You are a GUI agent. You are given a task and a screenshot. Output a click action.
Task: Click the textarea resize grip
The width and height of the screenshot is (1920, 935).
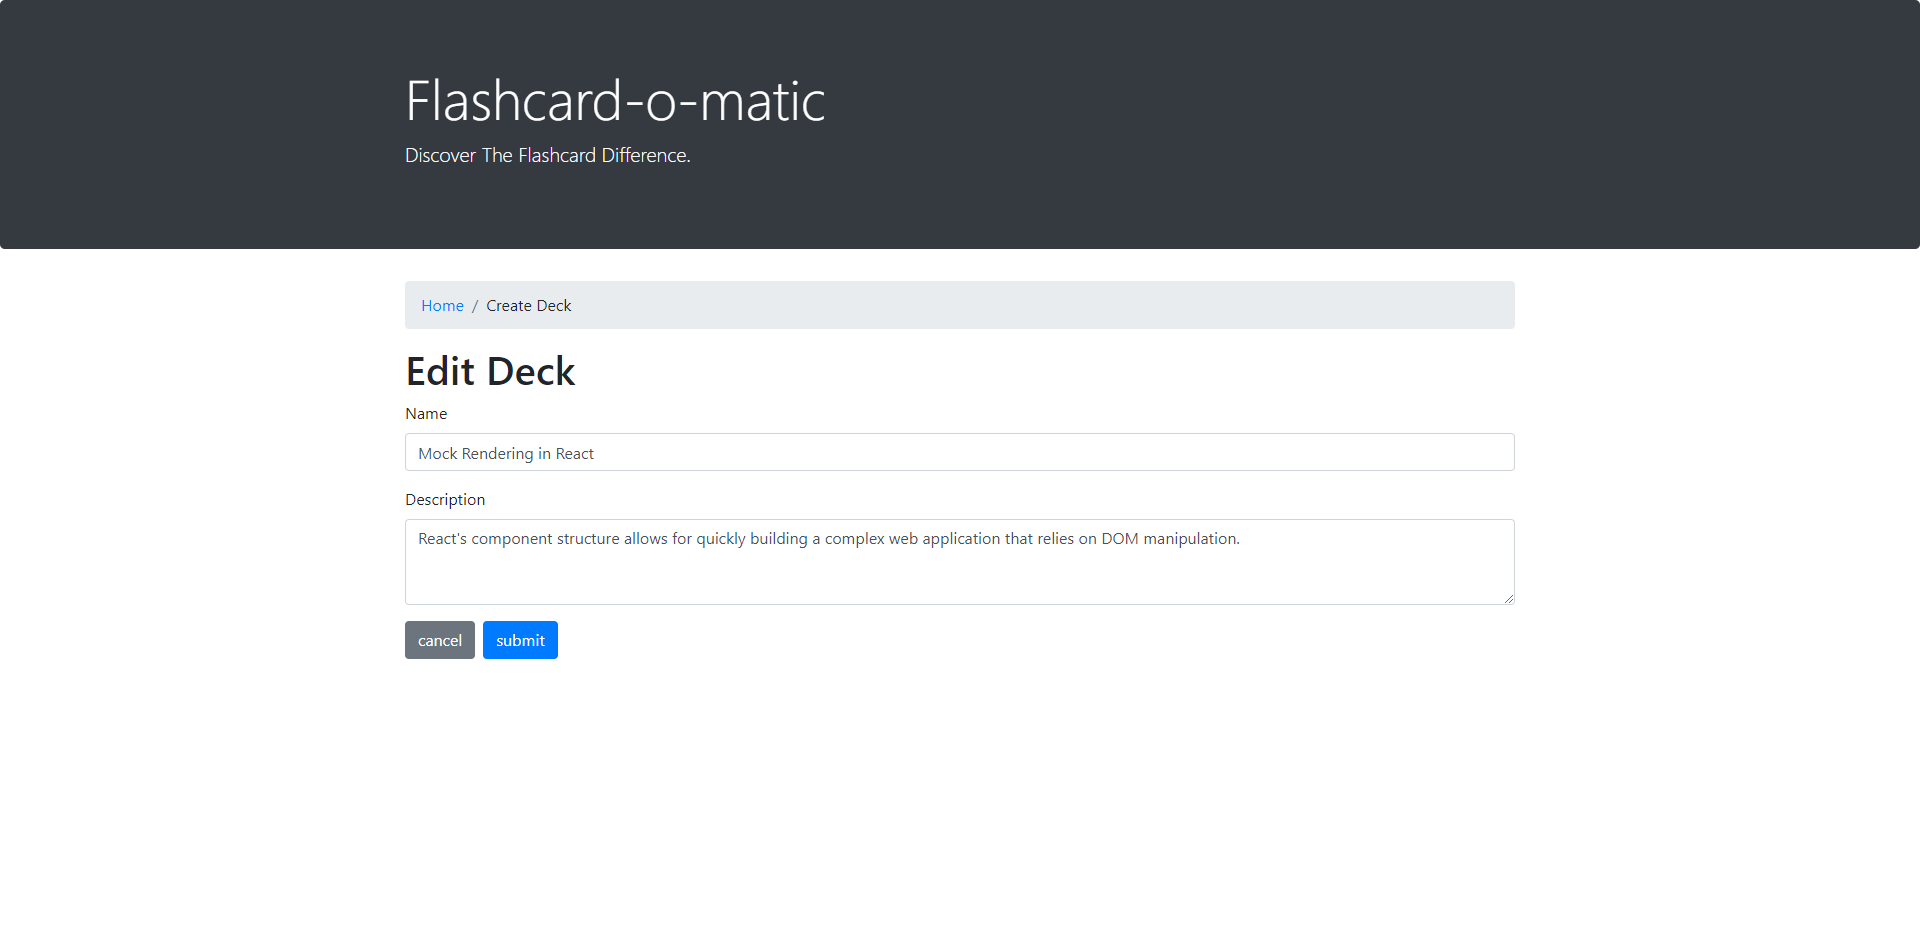click(1508, 598)
